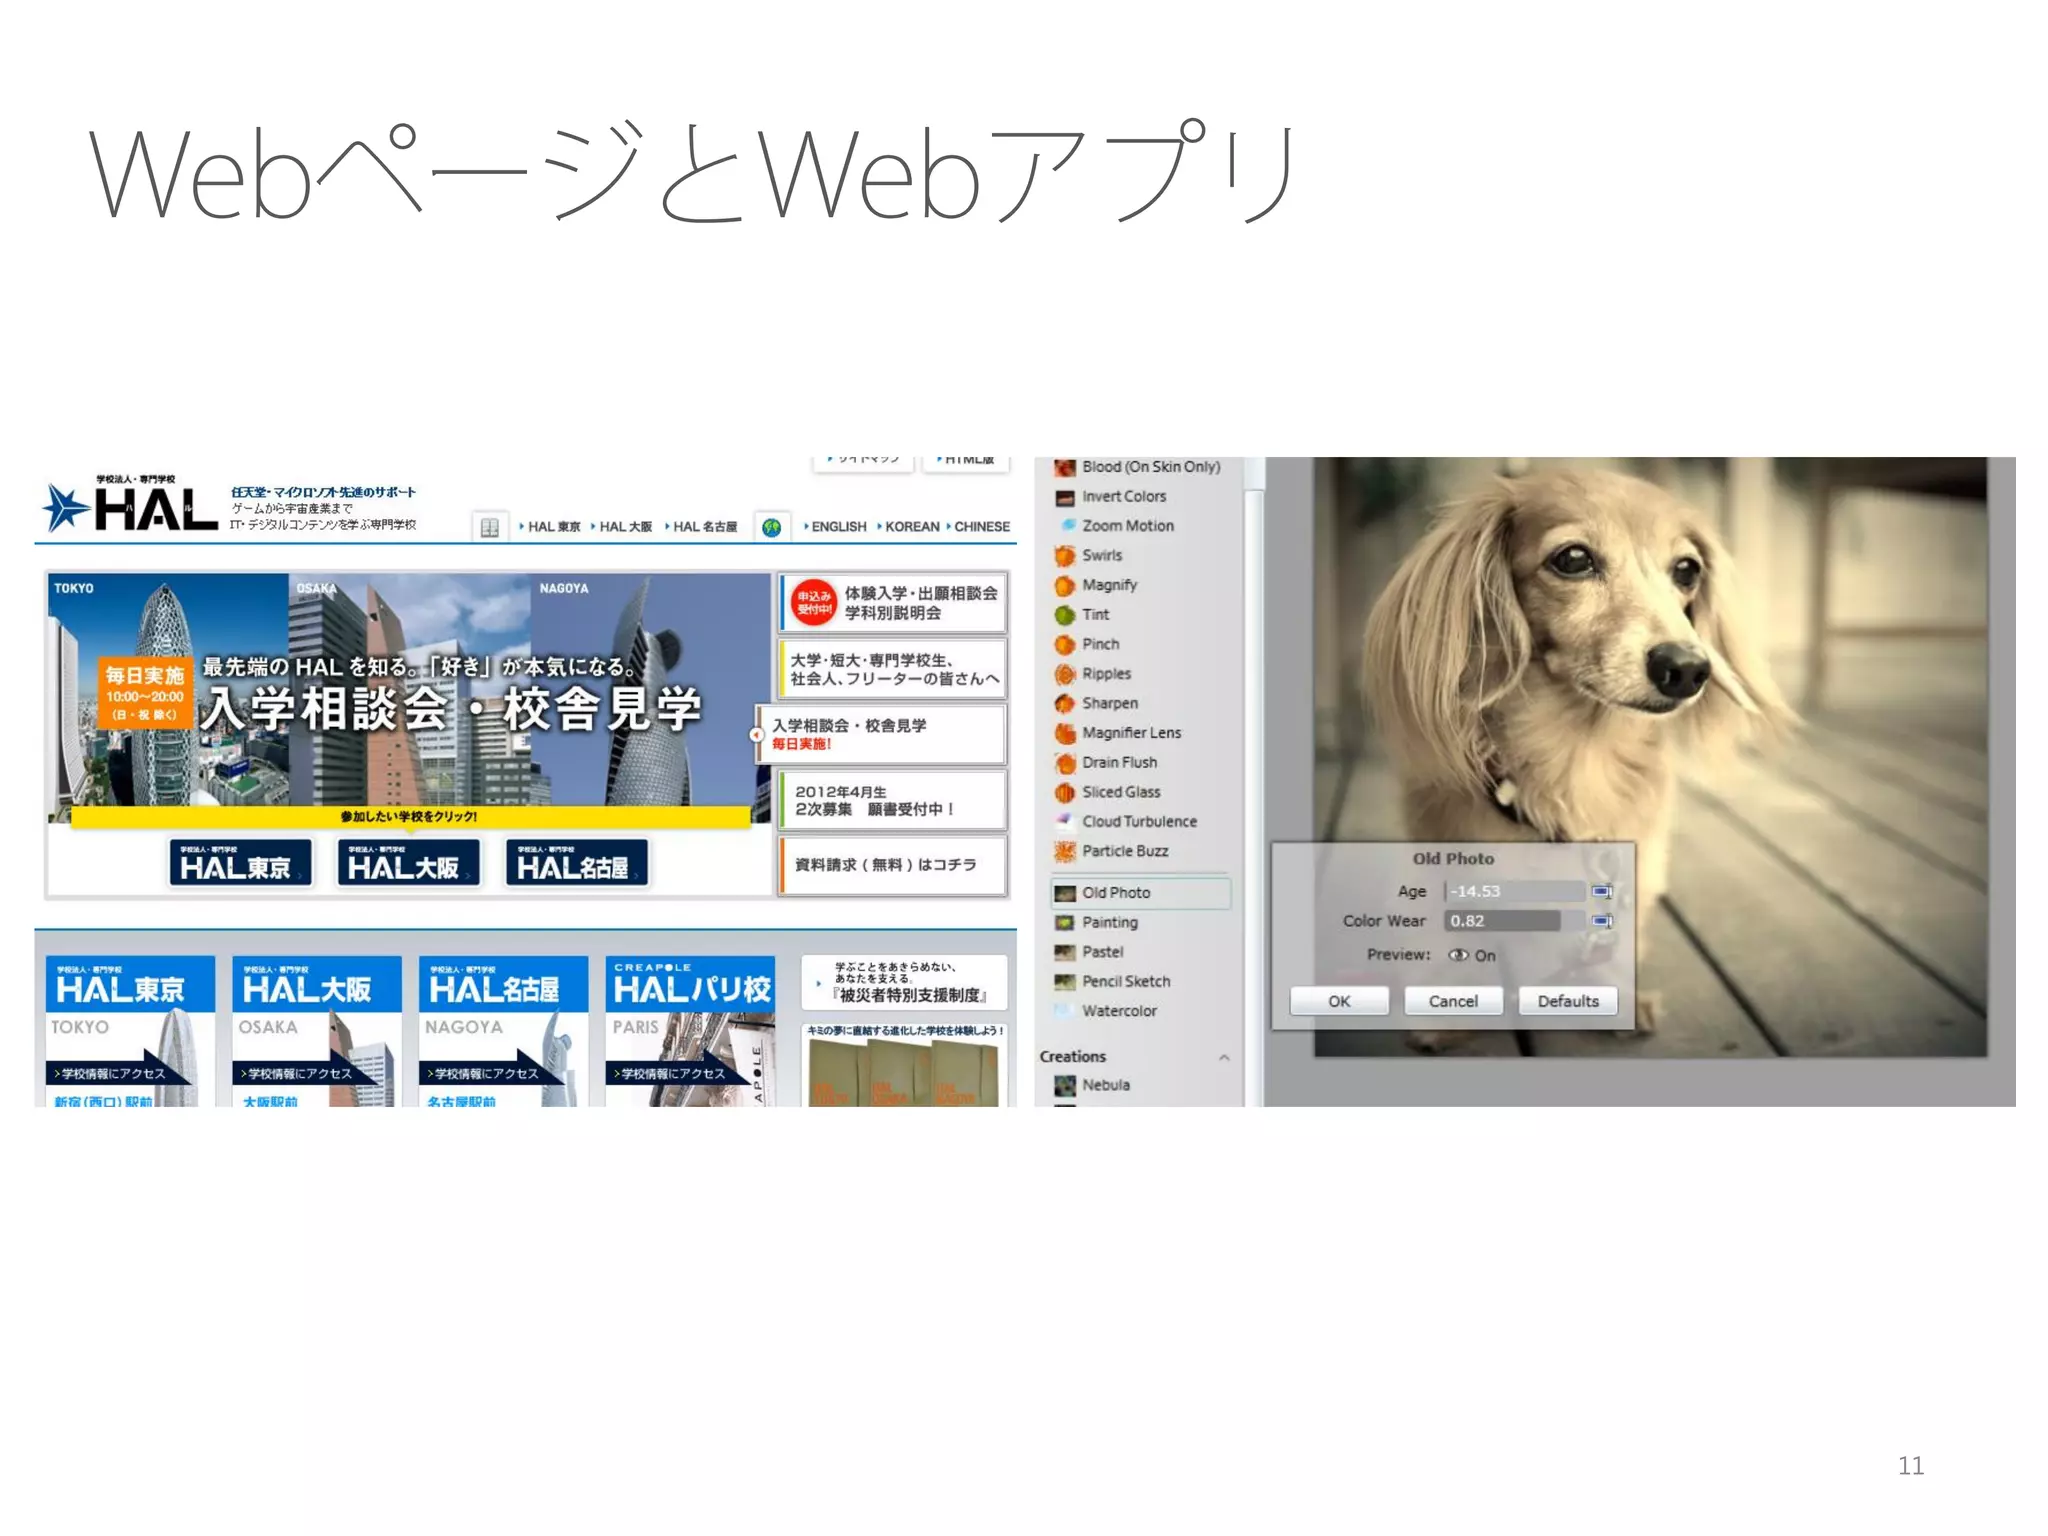This screenshot has height=1536, width=2048.
Task: Open the ENGLISH language menu item
Action: [x=838, y=527]
